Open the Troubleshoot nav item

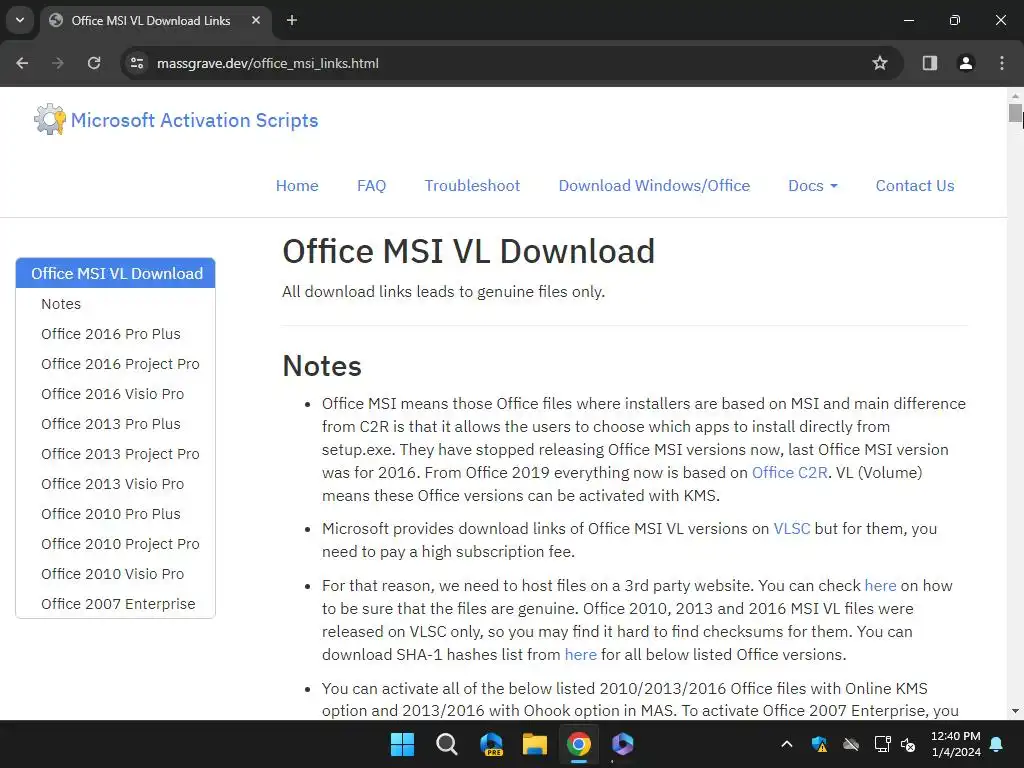(x=472, y=185)
